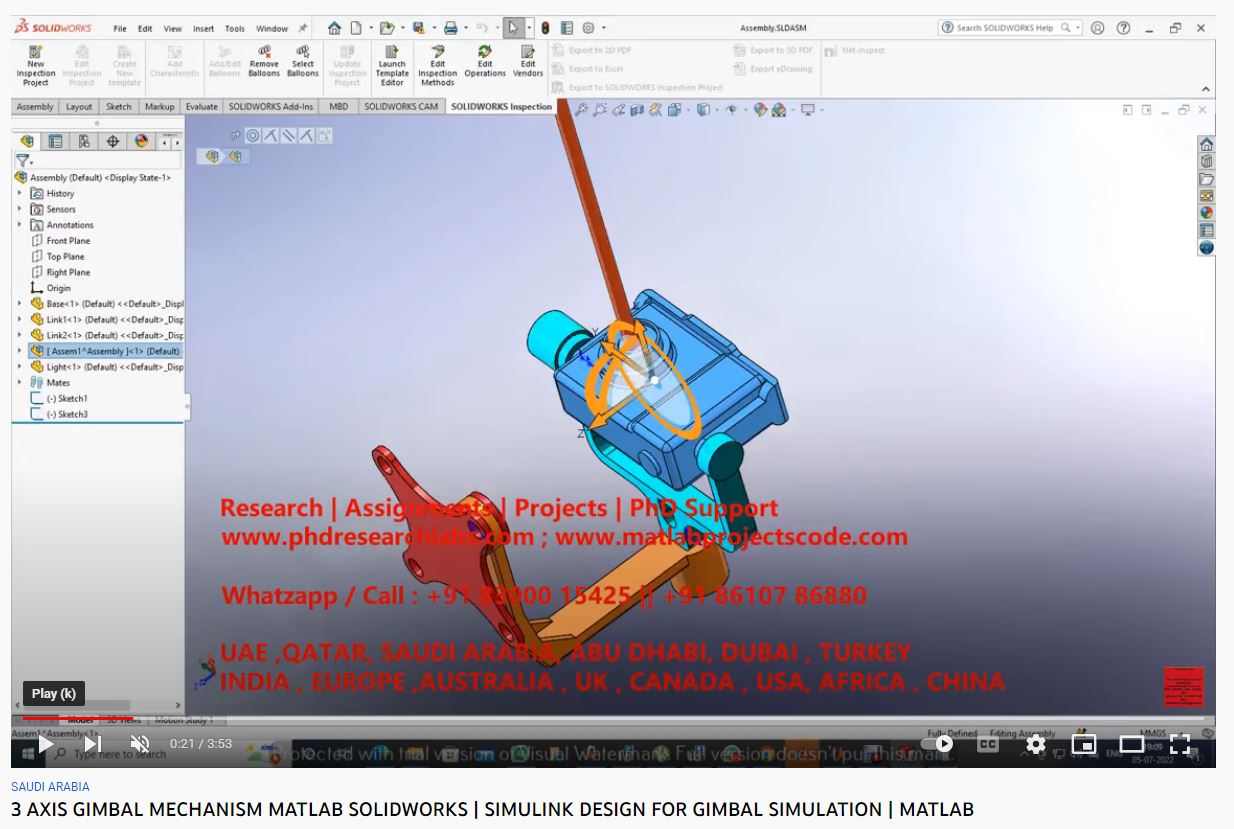Click the tree filter funnel icon
1234x829 pixels.
22,160
